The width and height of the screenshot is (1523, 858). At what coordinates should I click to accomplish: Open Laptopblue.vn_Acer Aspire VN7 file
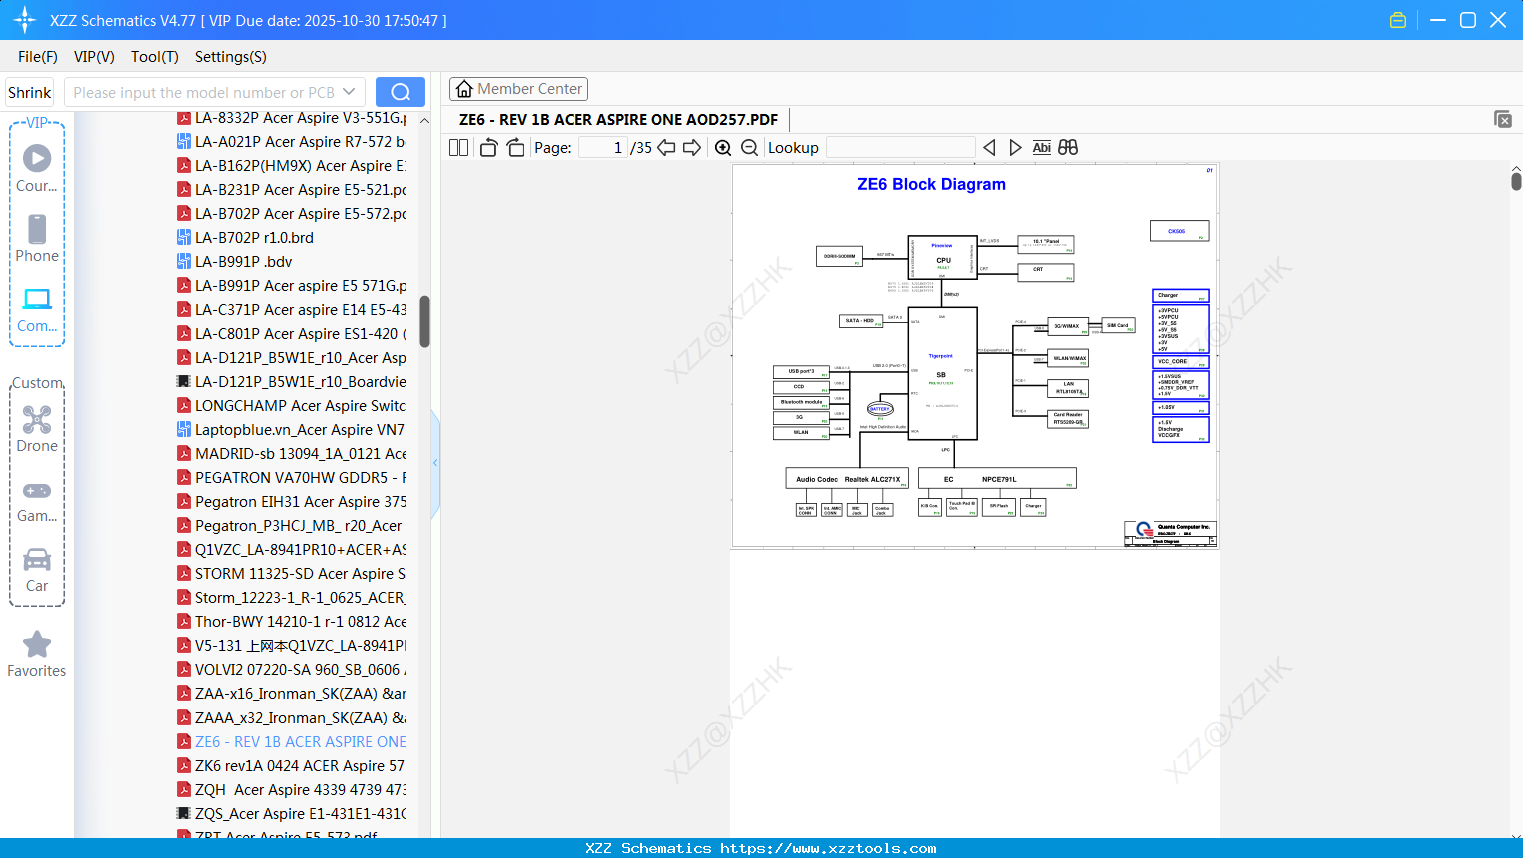click(x=292, y=430)
